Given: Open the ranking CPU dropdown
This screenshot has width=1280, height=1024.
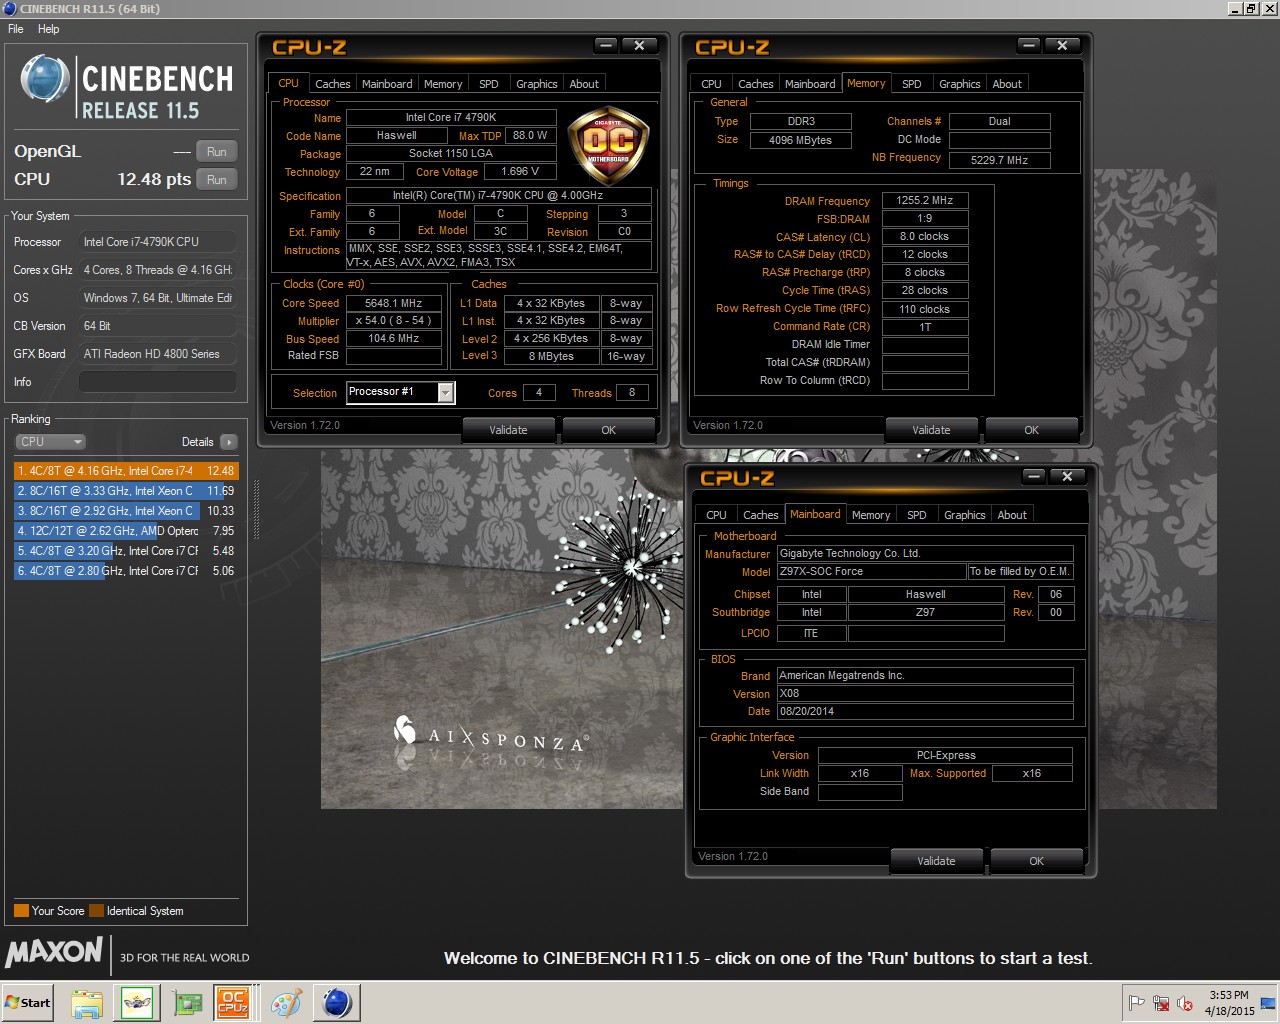Looking at the screenshot, I should [x=50, y=442].
